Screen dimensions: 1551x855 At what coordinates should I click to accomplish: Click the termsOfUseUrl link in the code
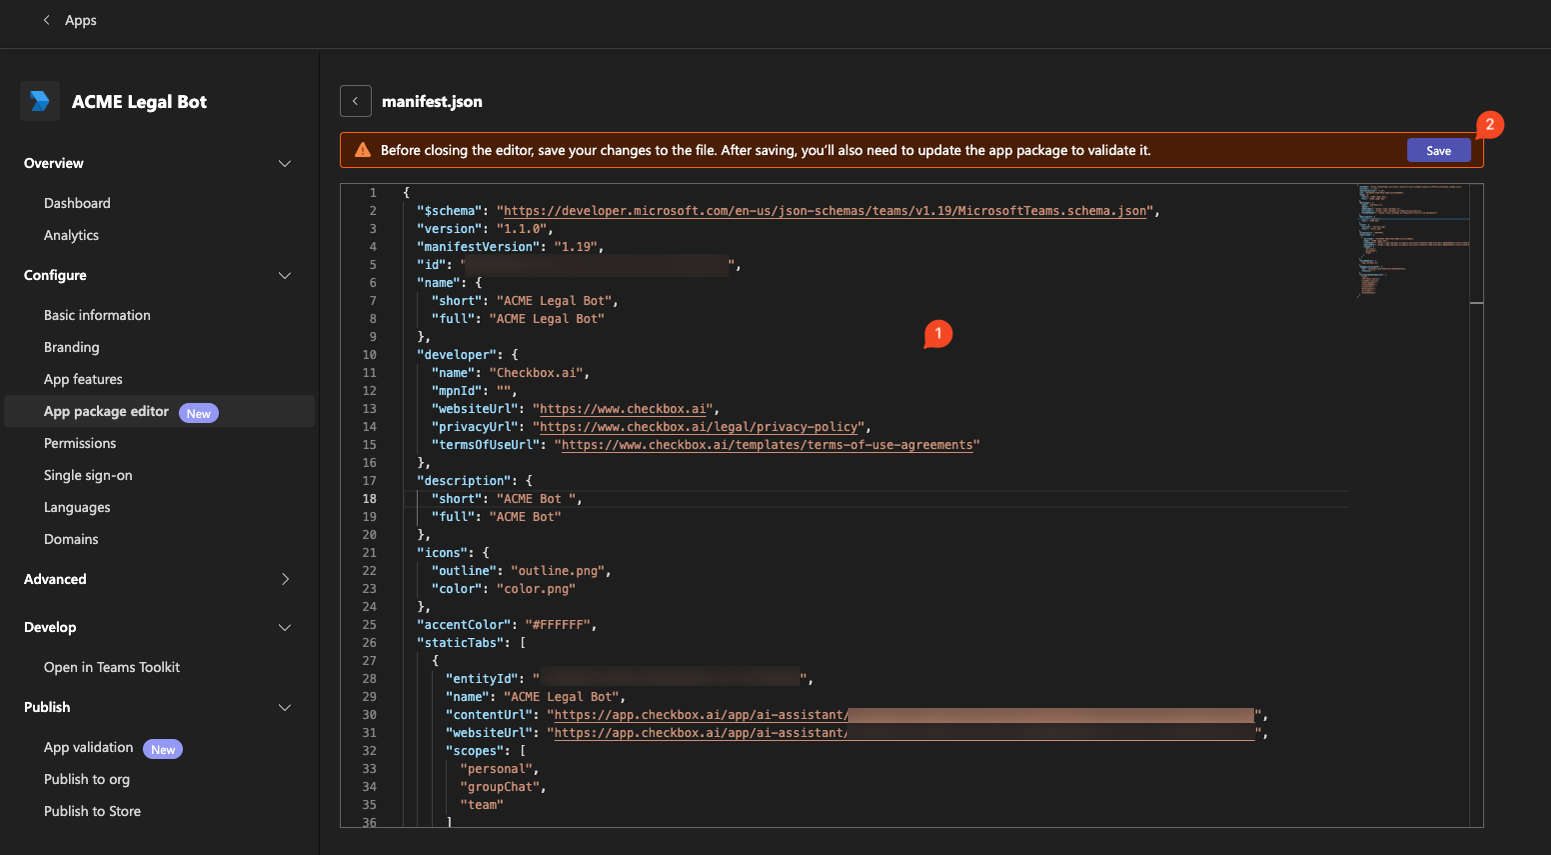coord(767,445)
